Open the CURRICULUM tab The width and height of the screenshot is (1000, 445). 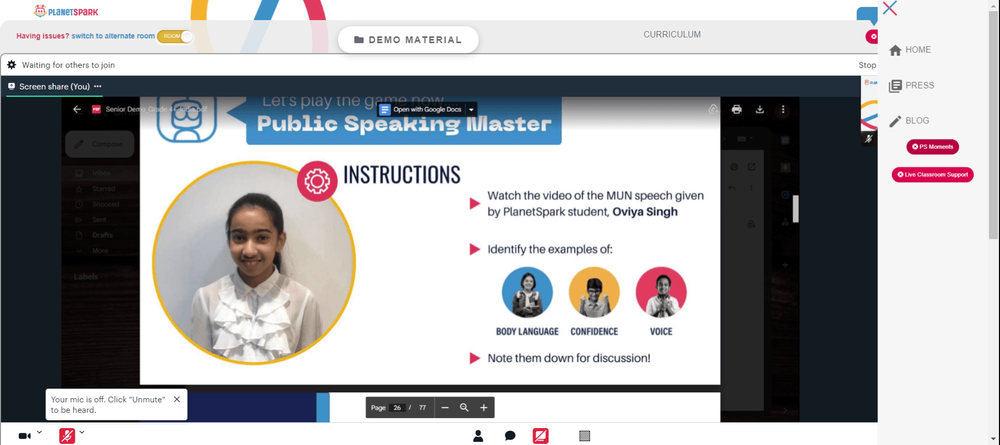672,34
